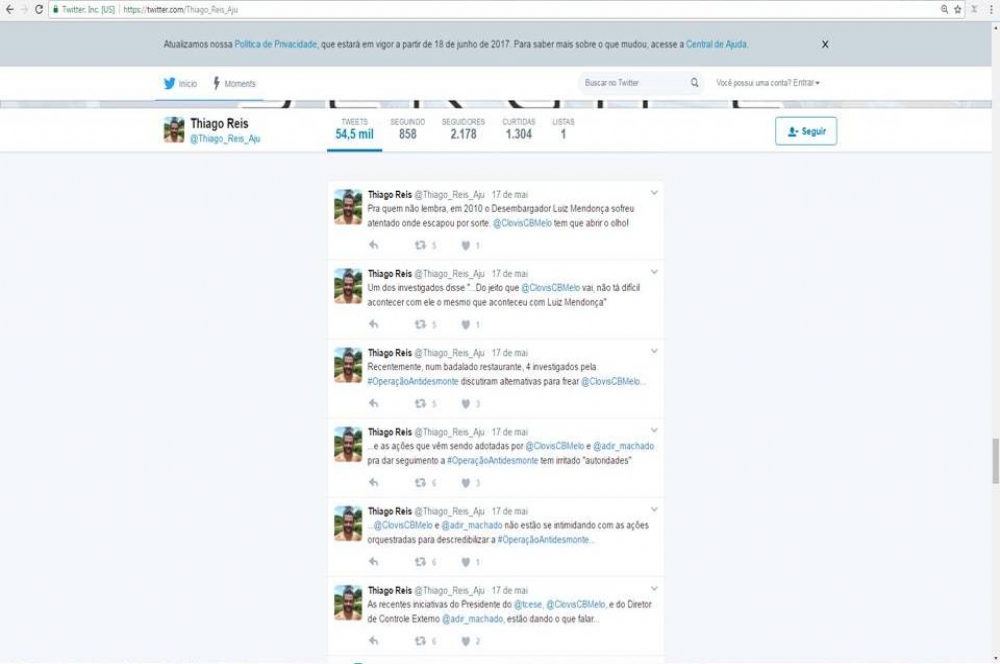Reply to the 'Um dos investigados disse' tweet
Image resolution: width=1000 pixels, height=664 pixels.
coord(374,325)
